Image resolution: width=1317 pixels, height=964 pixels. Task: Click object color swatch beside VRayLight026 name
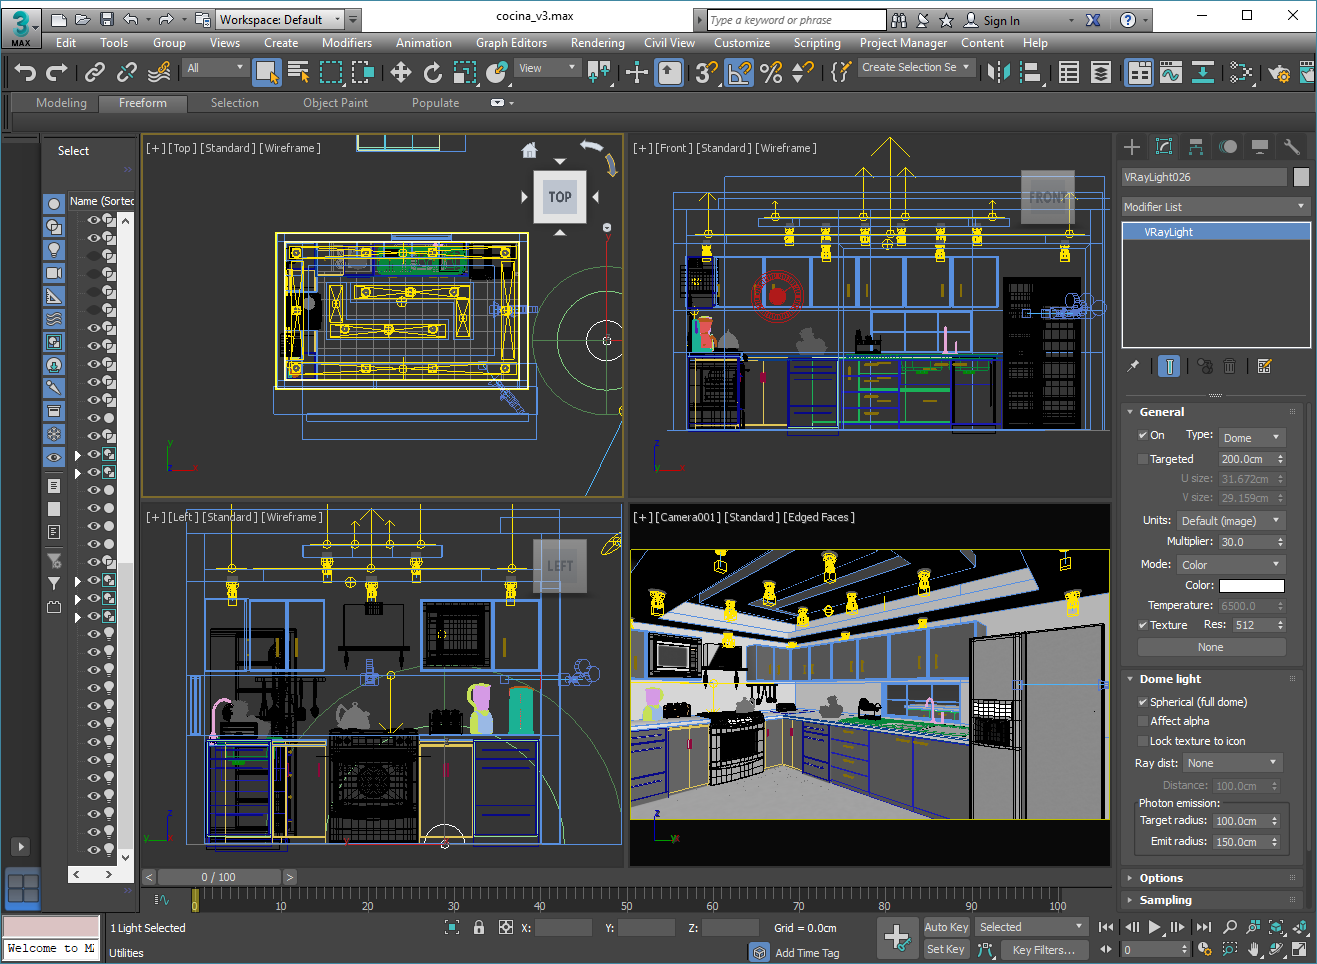point(1301,177)
